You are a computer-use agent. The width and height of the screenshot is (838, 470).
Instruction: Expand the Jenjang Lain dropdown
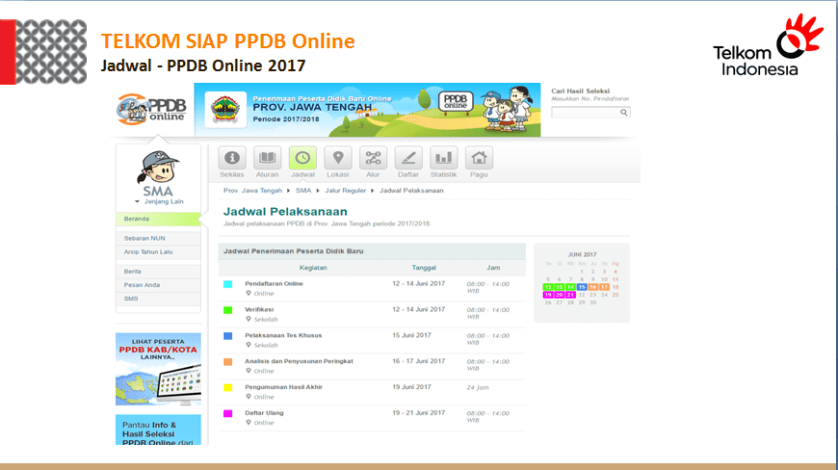[161, 201]
